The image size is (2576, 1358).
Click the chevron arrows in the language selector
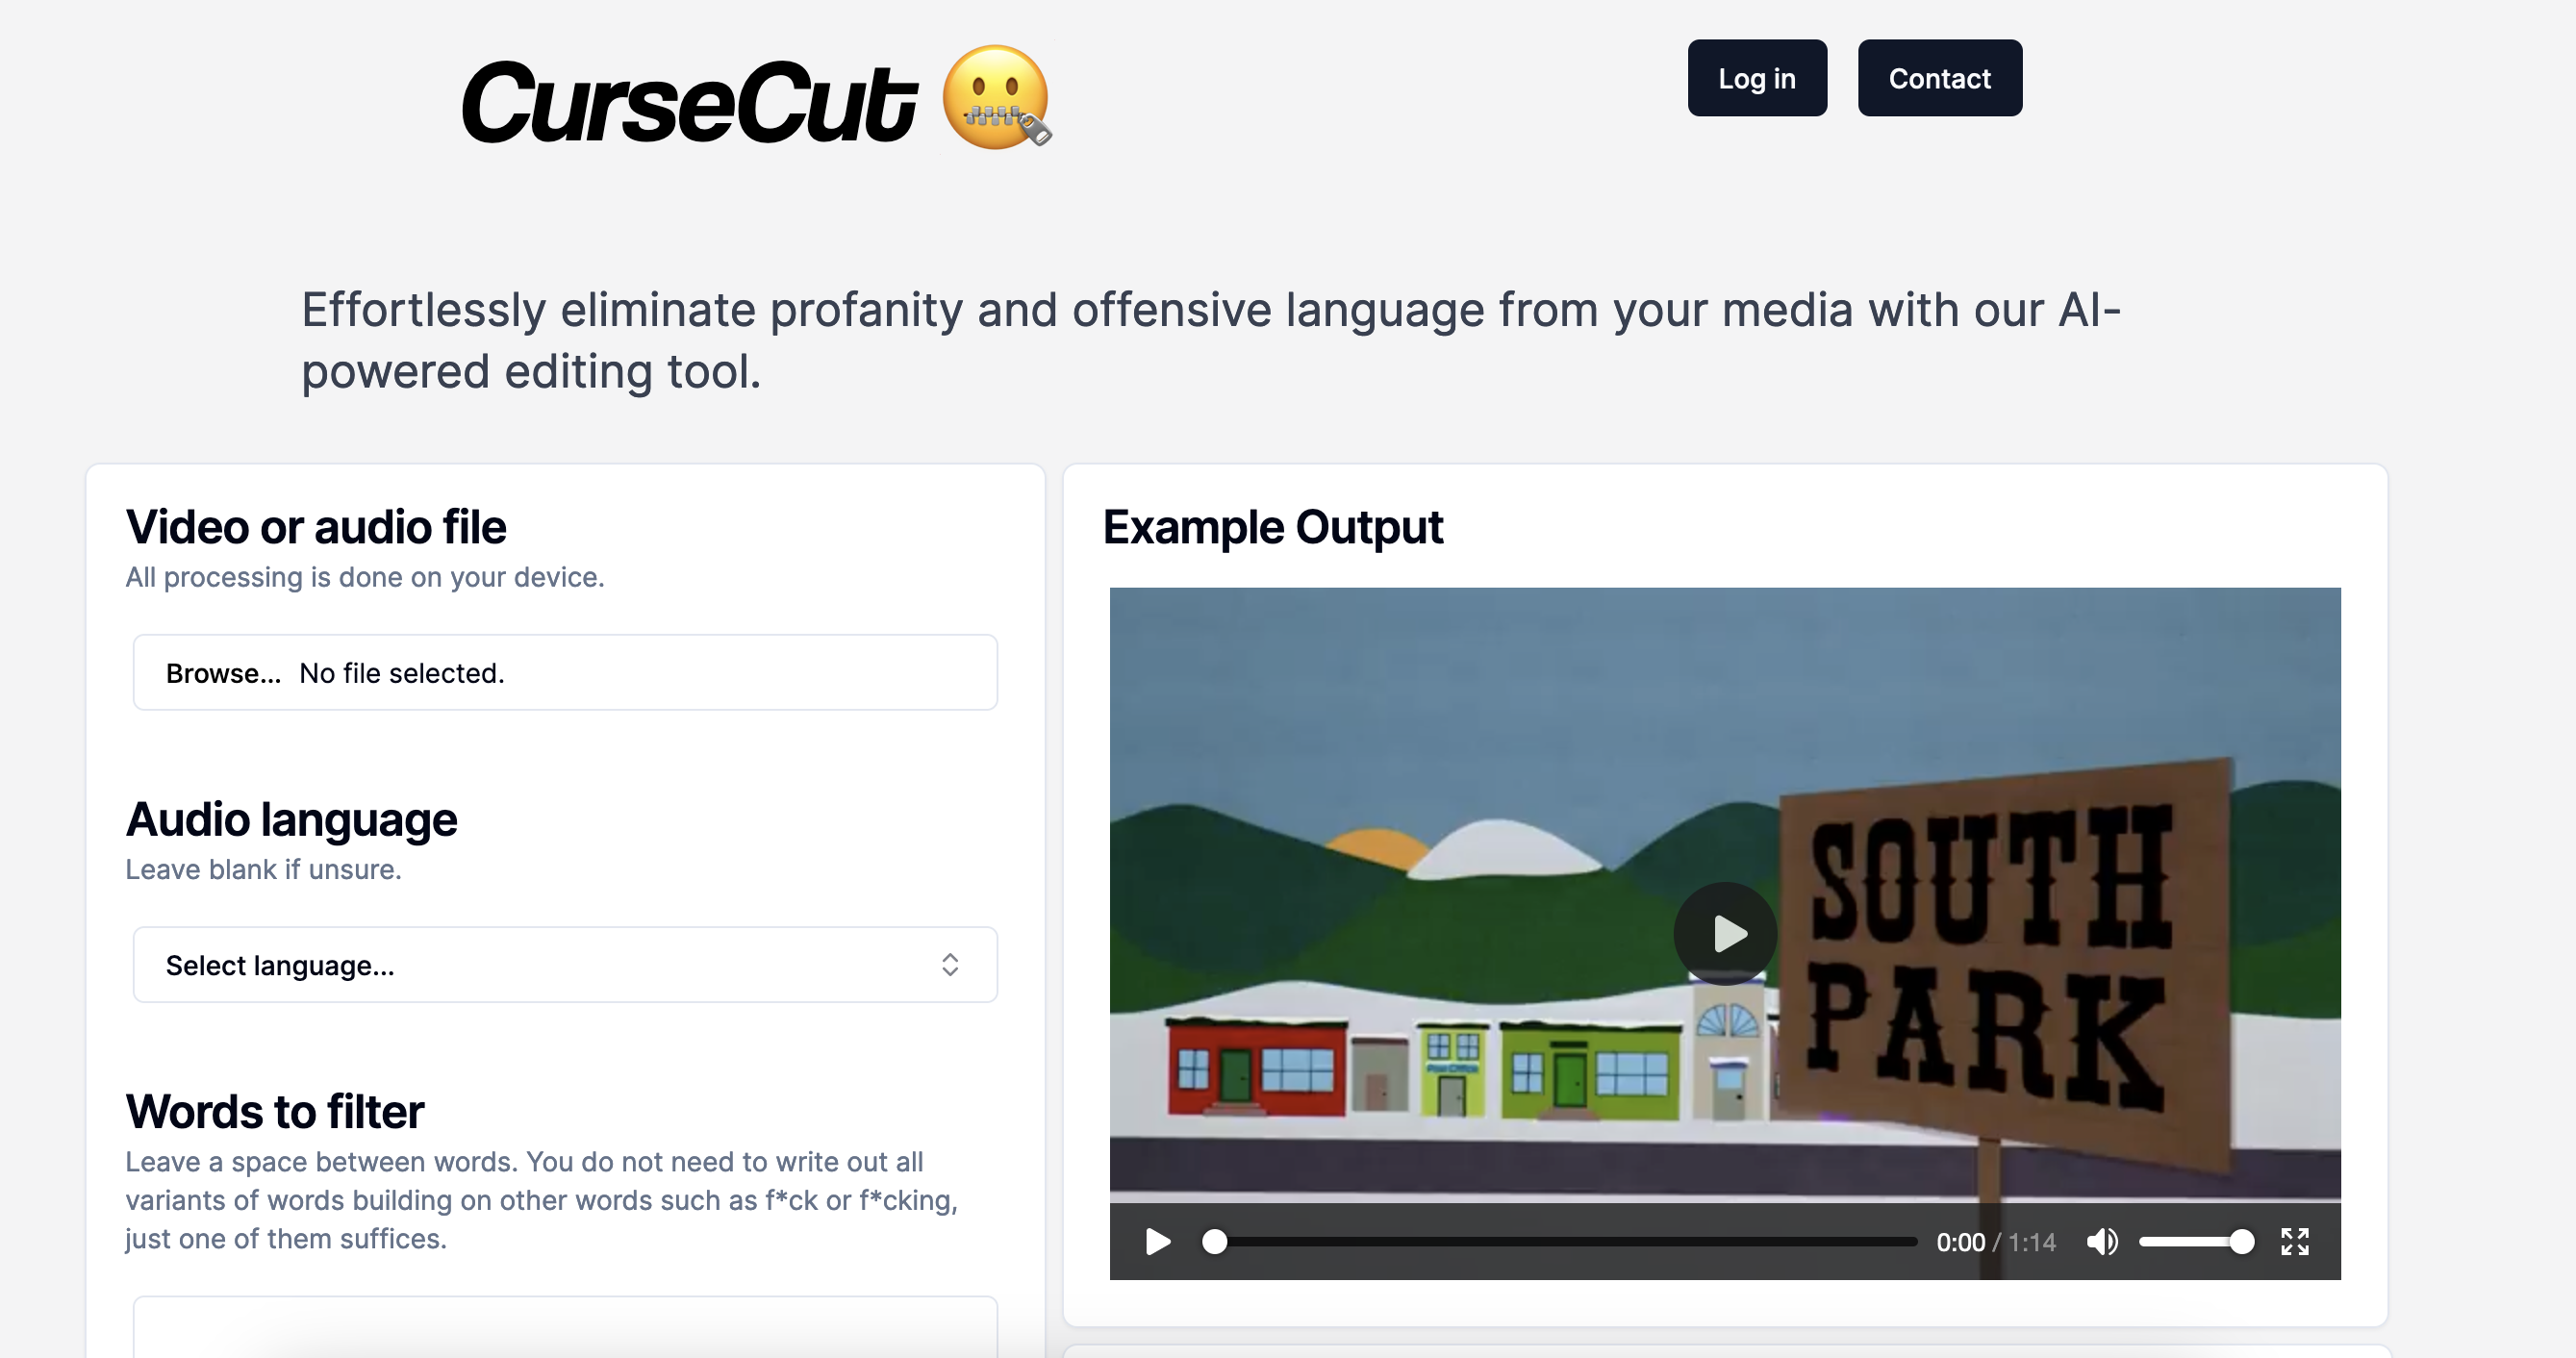pos(949,965)
